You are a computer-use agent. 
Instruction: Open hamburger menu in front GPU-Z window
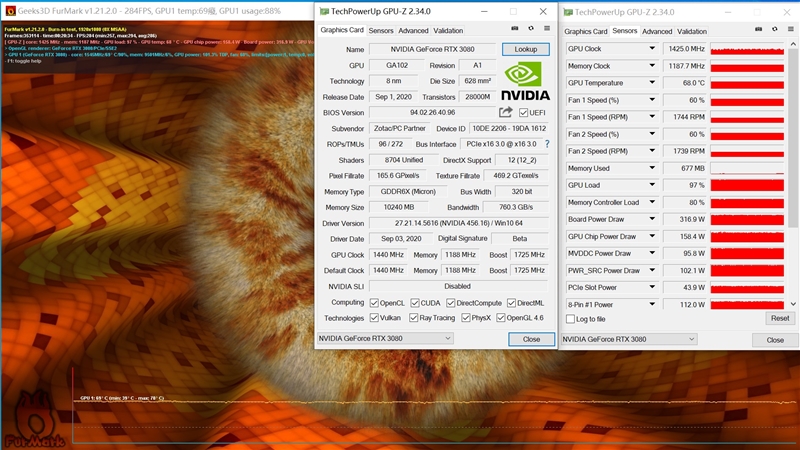[546, 29]
